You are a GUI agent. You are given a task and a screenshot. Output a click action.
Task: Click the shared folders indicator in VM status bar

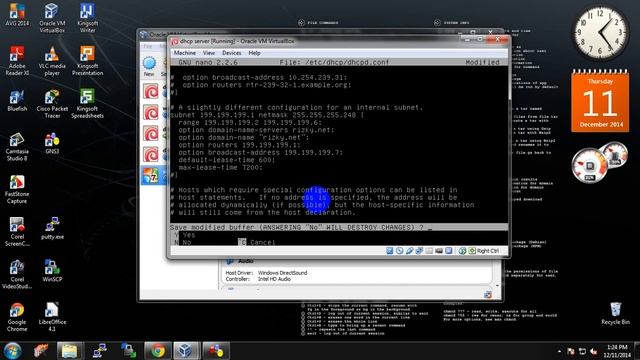(429, 251)
